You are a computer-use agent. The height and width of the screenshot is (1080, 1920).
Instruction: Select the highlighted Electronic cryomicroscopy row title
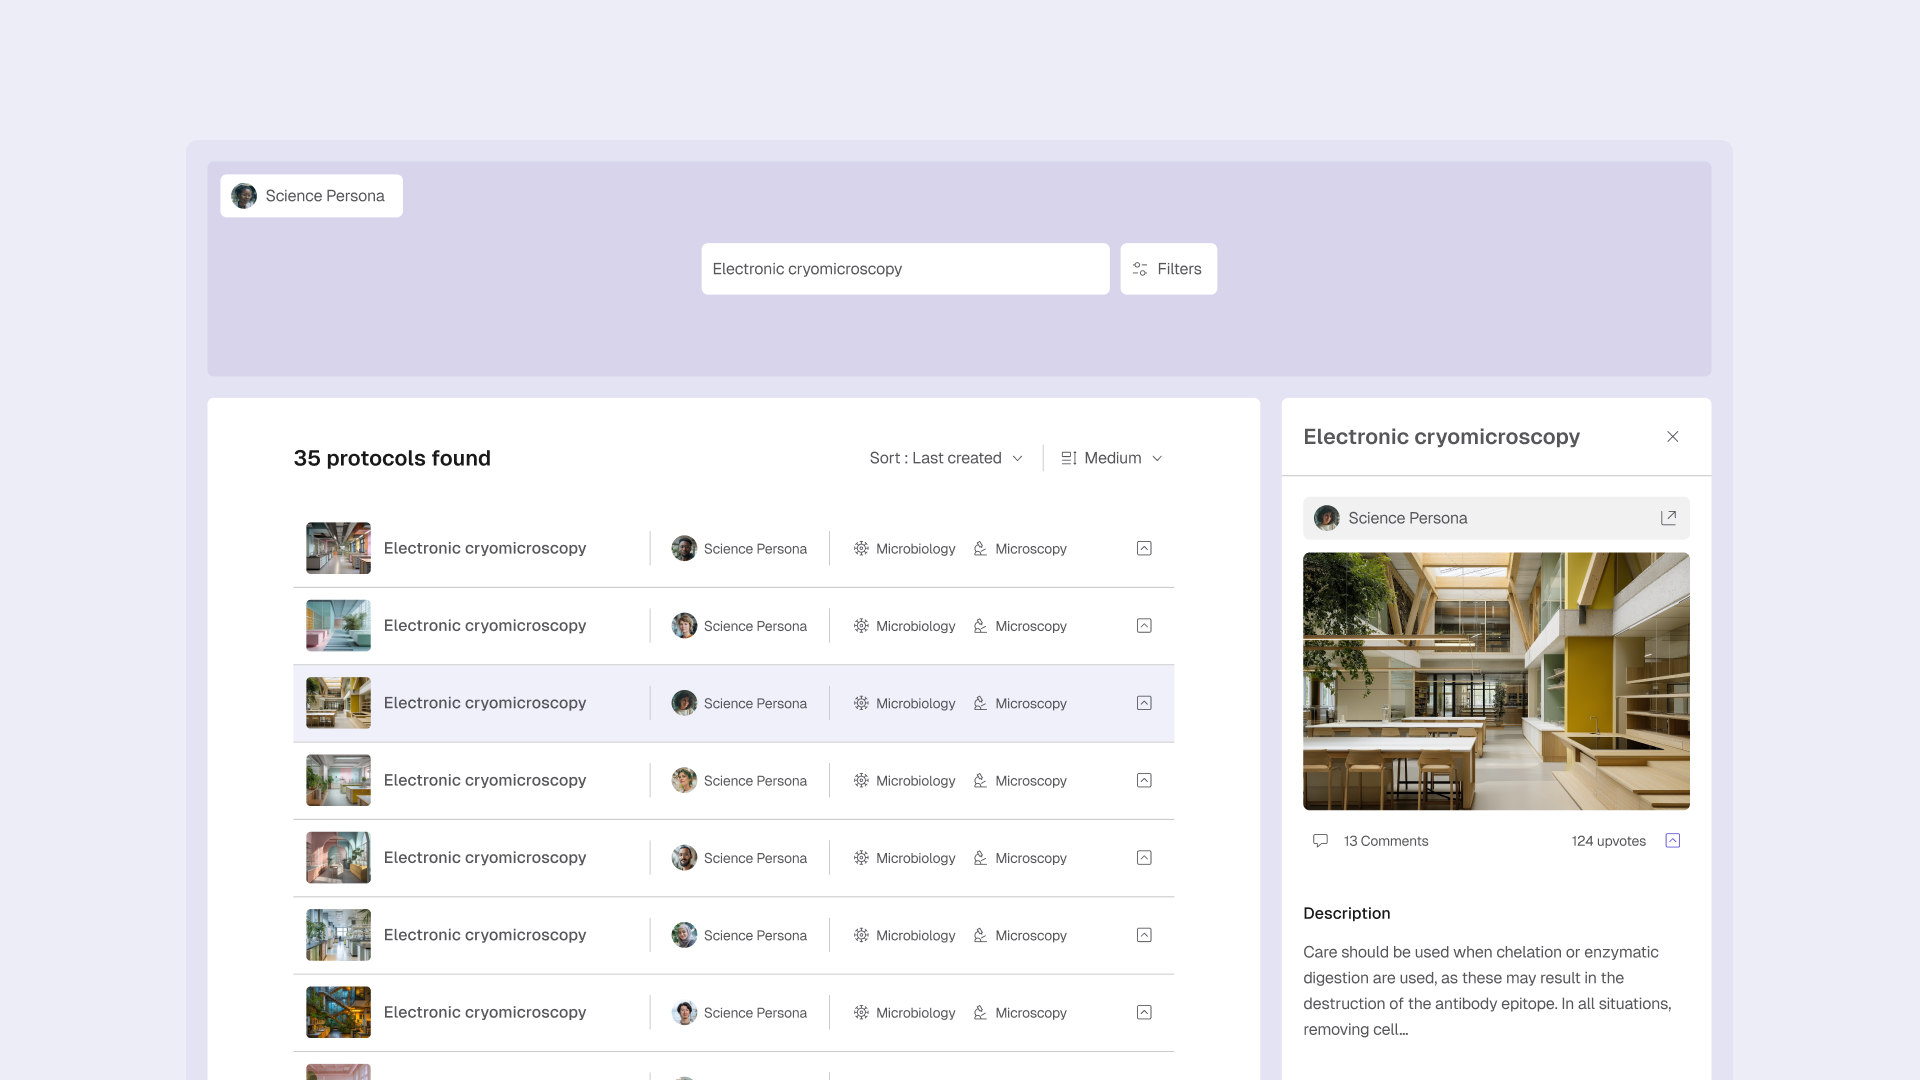(x=484, y=703)
